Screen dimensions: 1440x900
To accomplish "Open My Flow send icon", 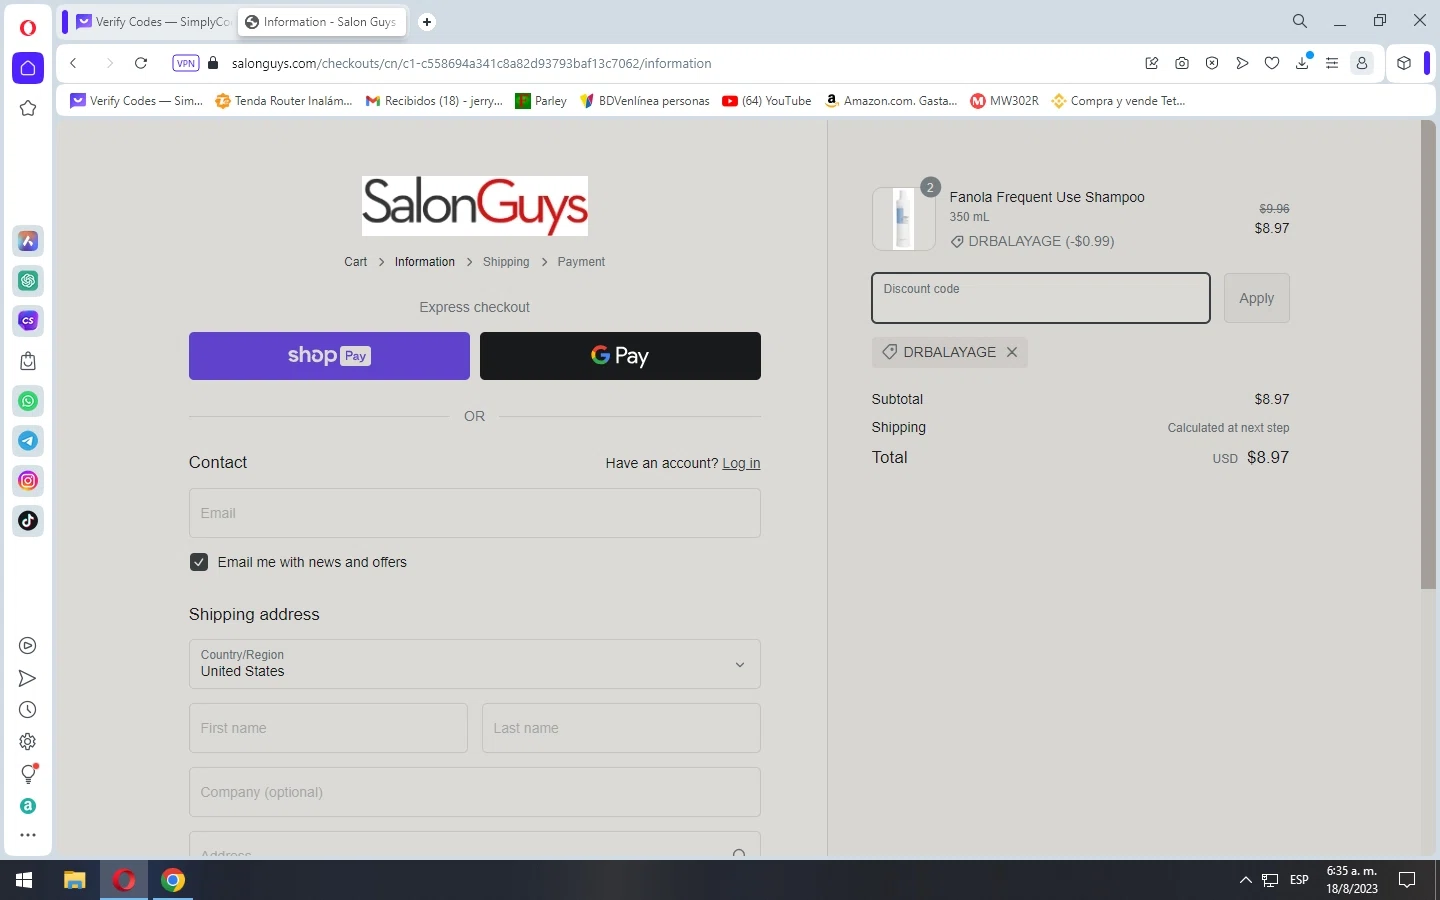I will click(x=28, y=678).
